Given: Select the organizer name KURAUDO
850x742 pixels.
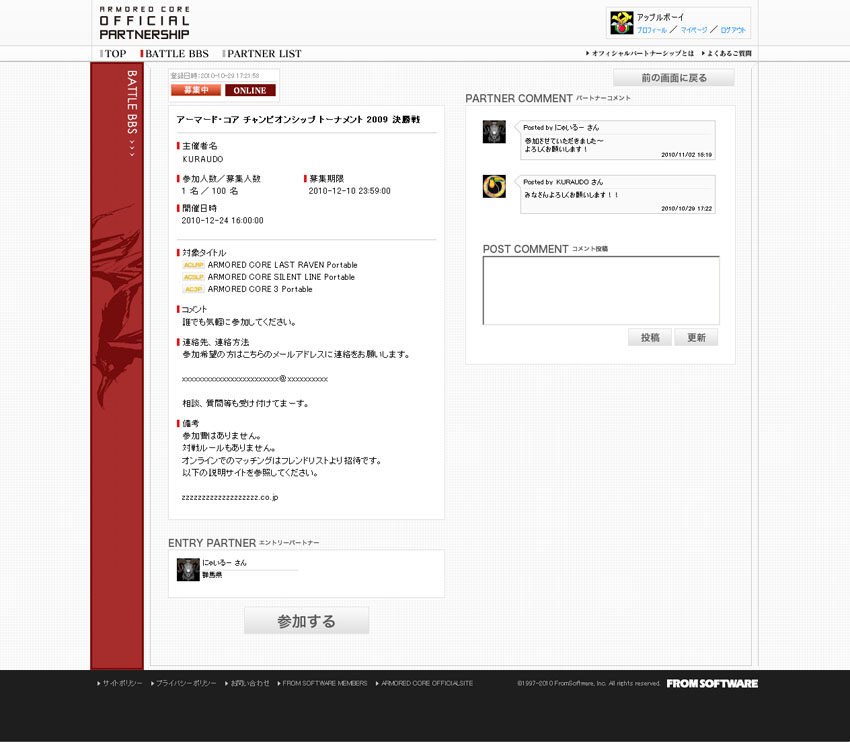Looking at the screenshot, I should click(203, 159).
